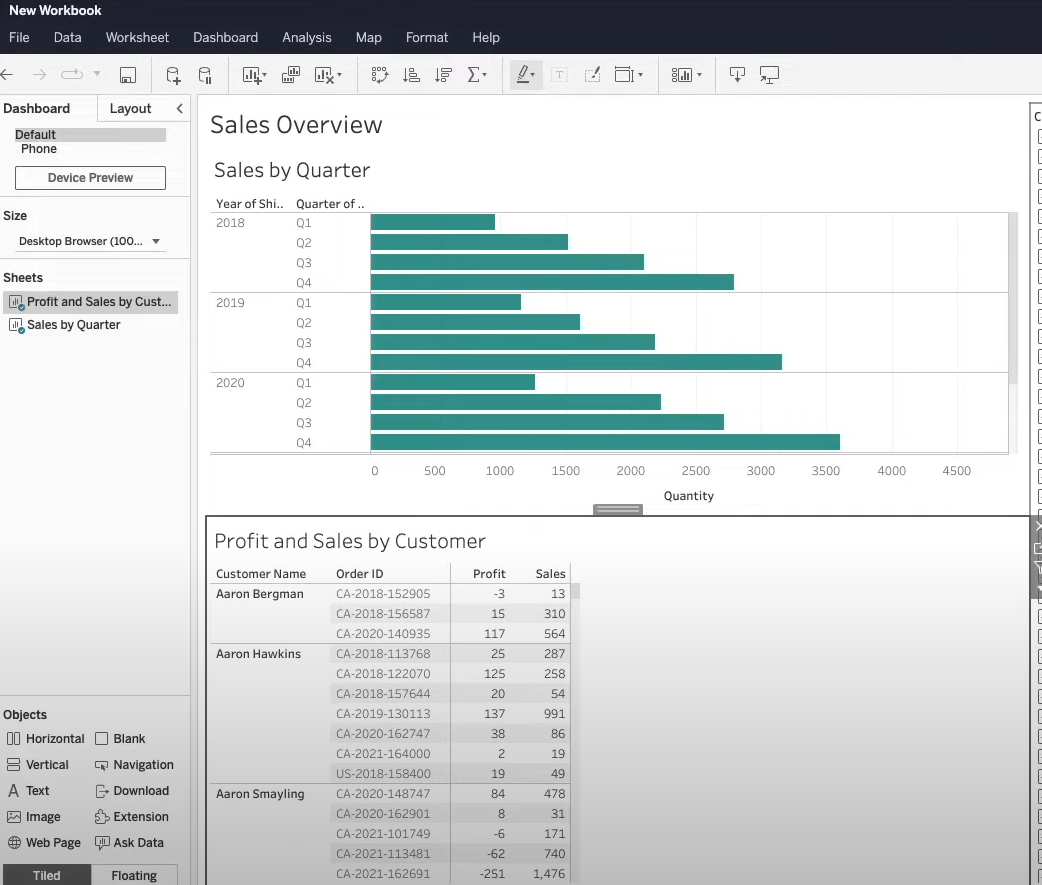Switch to the Layout tab
This screenshot has height=885, width=1042.
click(x=130, y=108)
